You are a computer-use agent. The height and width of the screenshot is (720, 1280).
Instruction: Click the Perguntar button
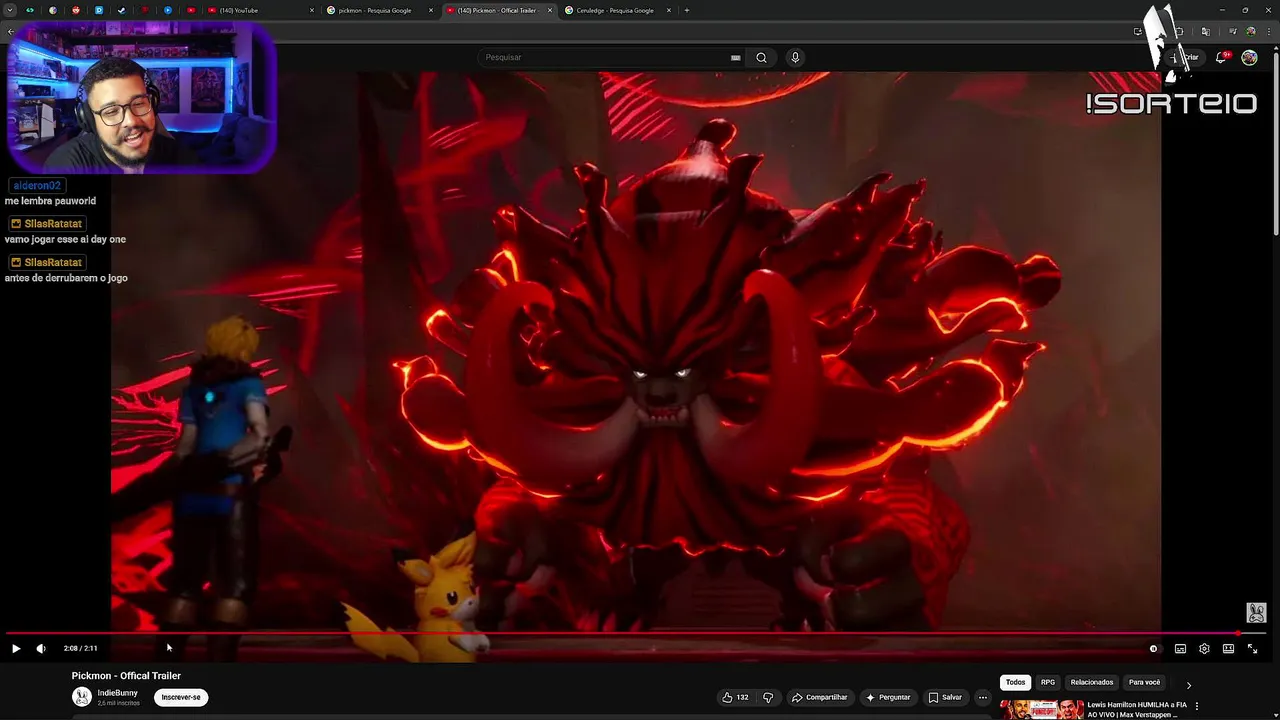(x=888, y=697)
